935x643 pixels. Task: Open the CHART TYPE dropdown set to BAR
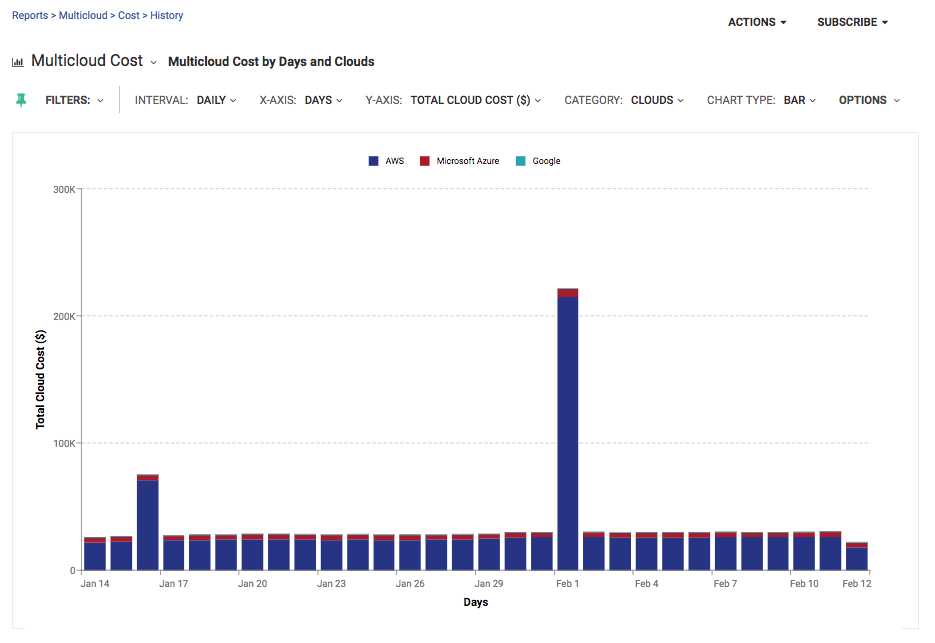coord(798,100)
